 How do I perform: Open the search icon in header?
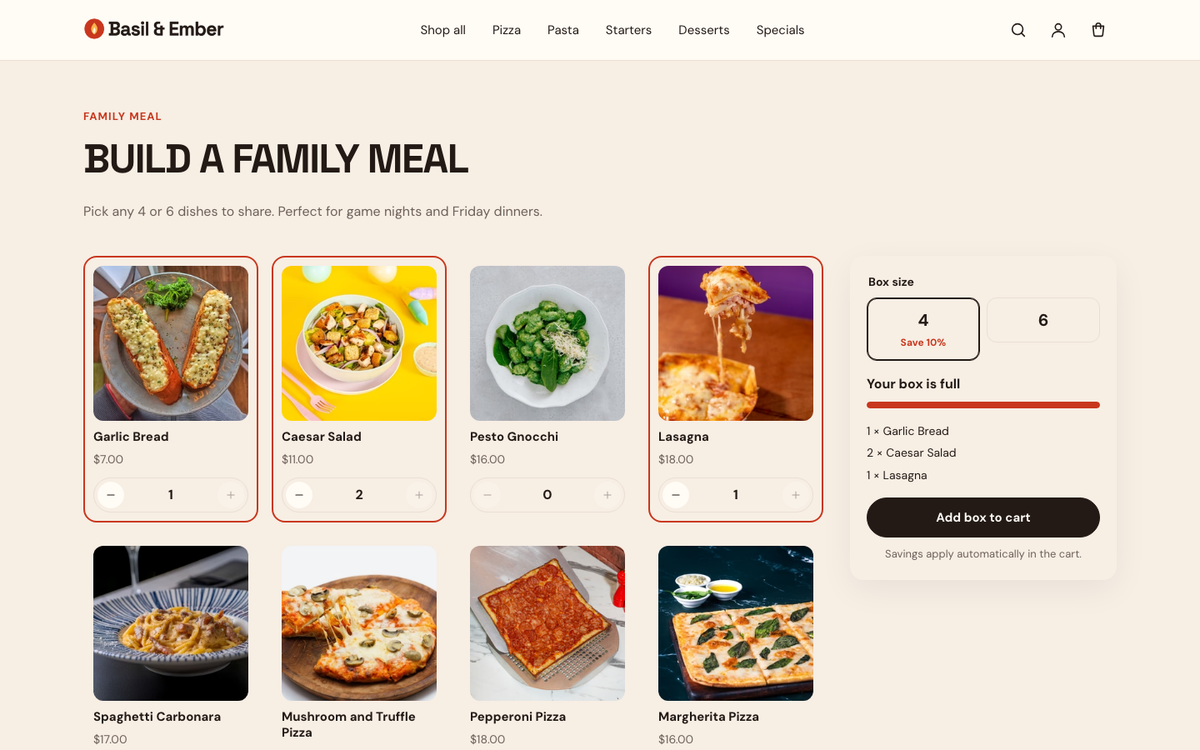(1018, 30)
